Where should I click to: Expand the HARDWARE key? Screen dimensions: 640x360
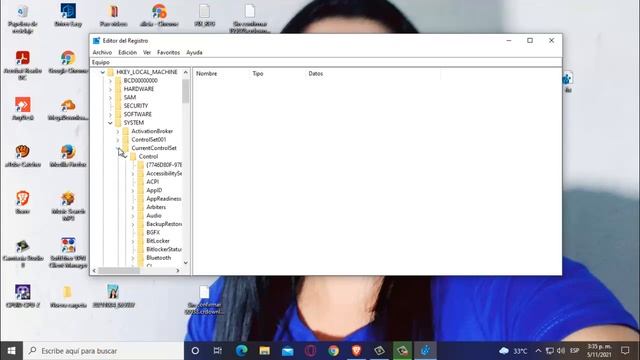click(x=110, y=89)
